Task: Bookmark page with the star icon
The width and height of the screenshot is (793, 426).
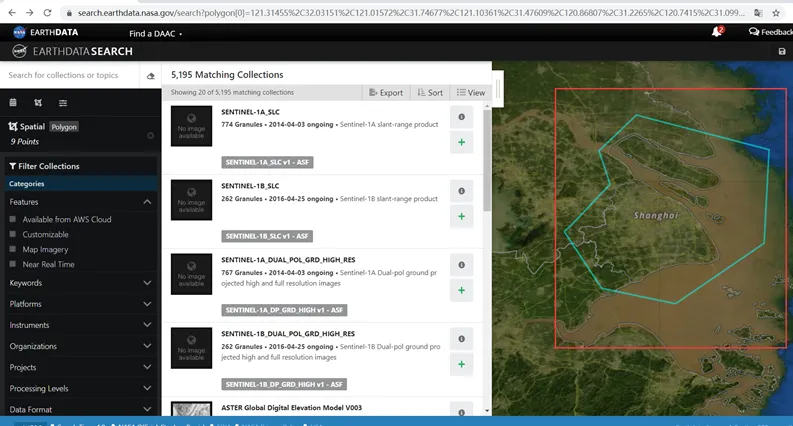Action: point(776,13)
